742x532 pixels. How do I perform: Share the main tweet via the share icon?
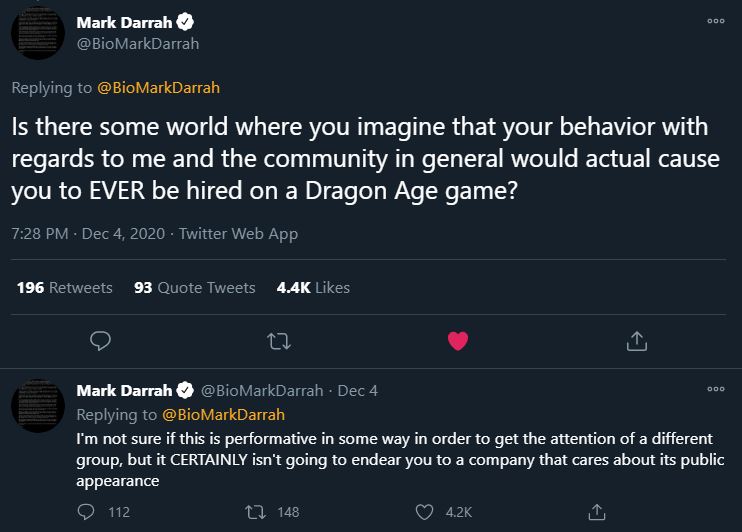click(636, 341)
